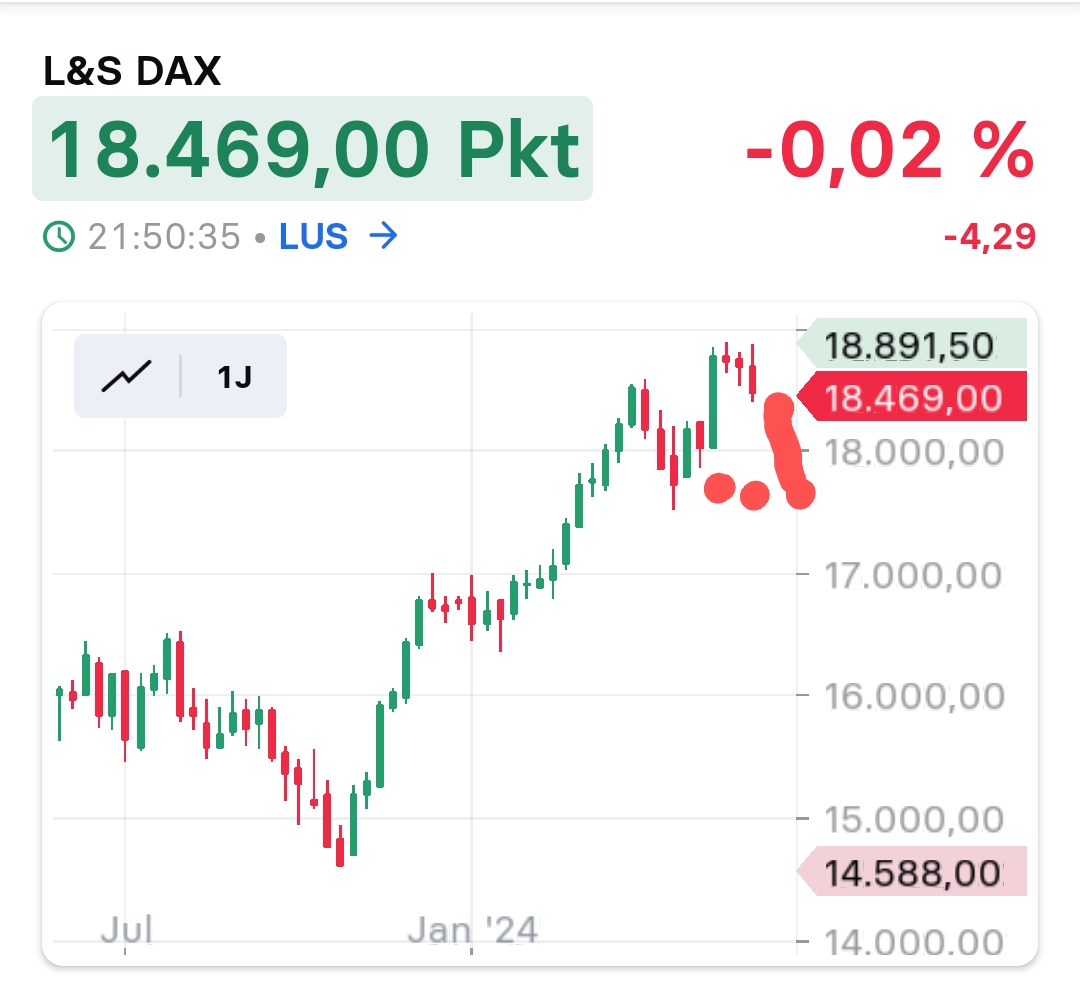The height and width of the screenshot is (1003, 1080).
Task: Click the leftmost red dot drawn on chart
Action: (719, 488)
